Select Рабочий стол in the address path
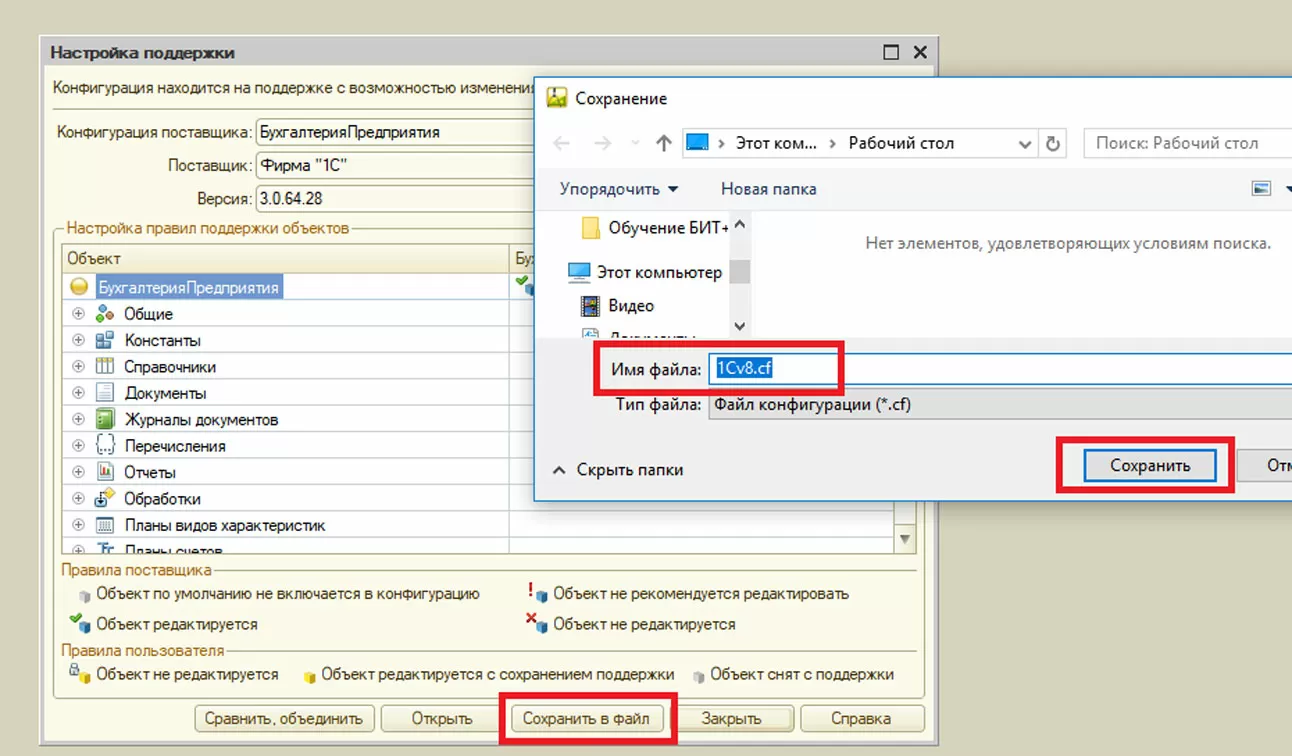 point(901,143)
